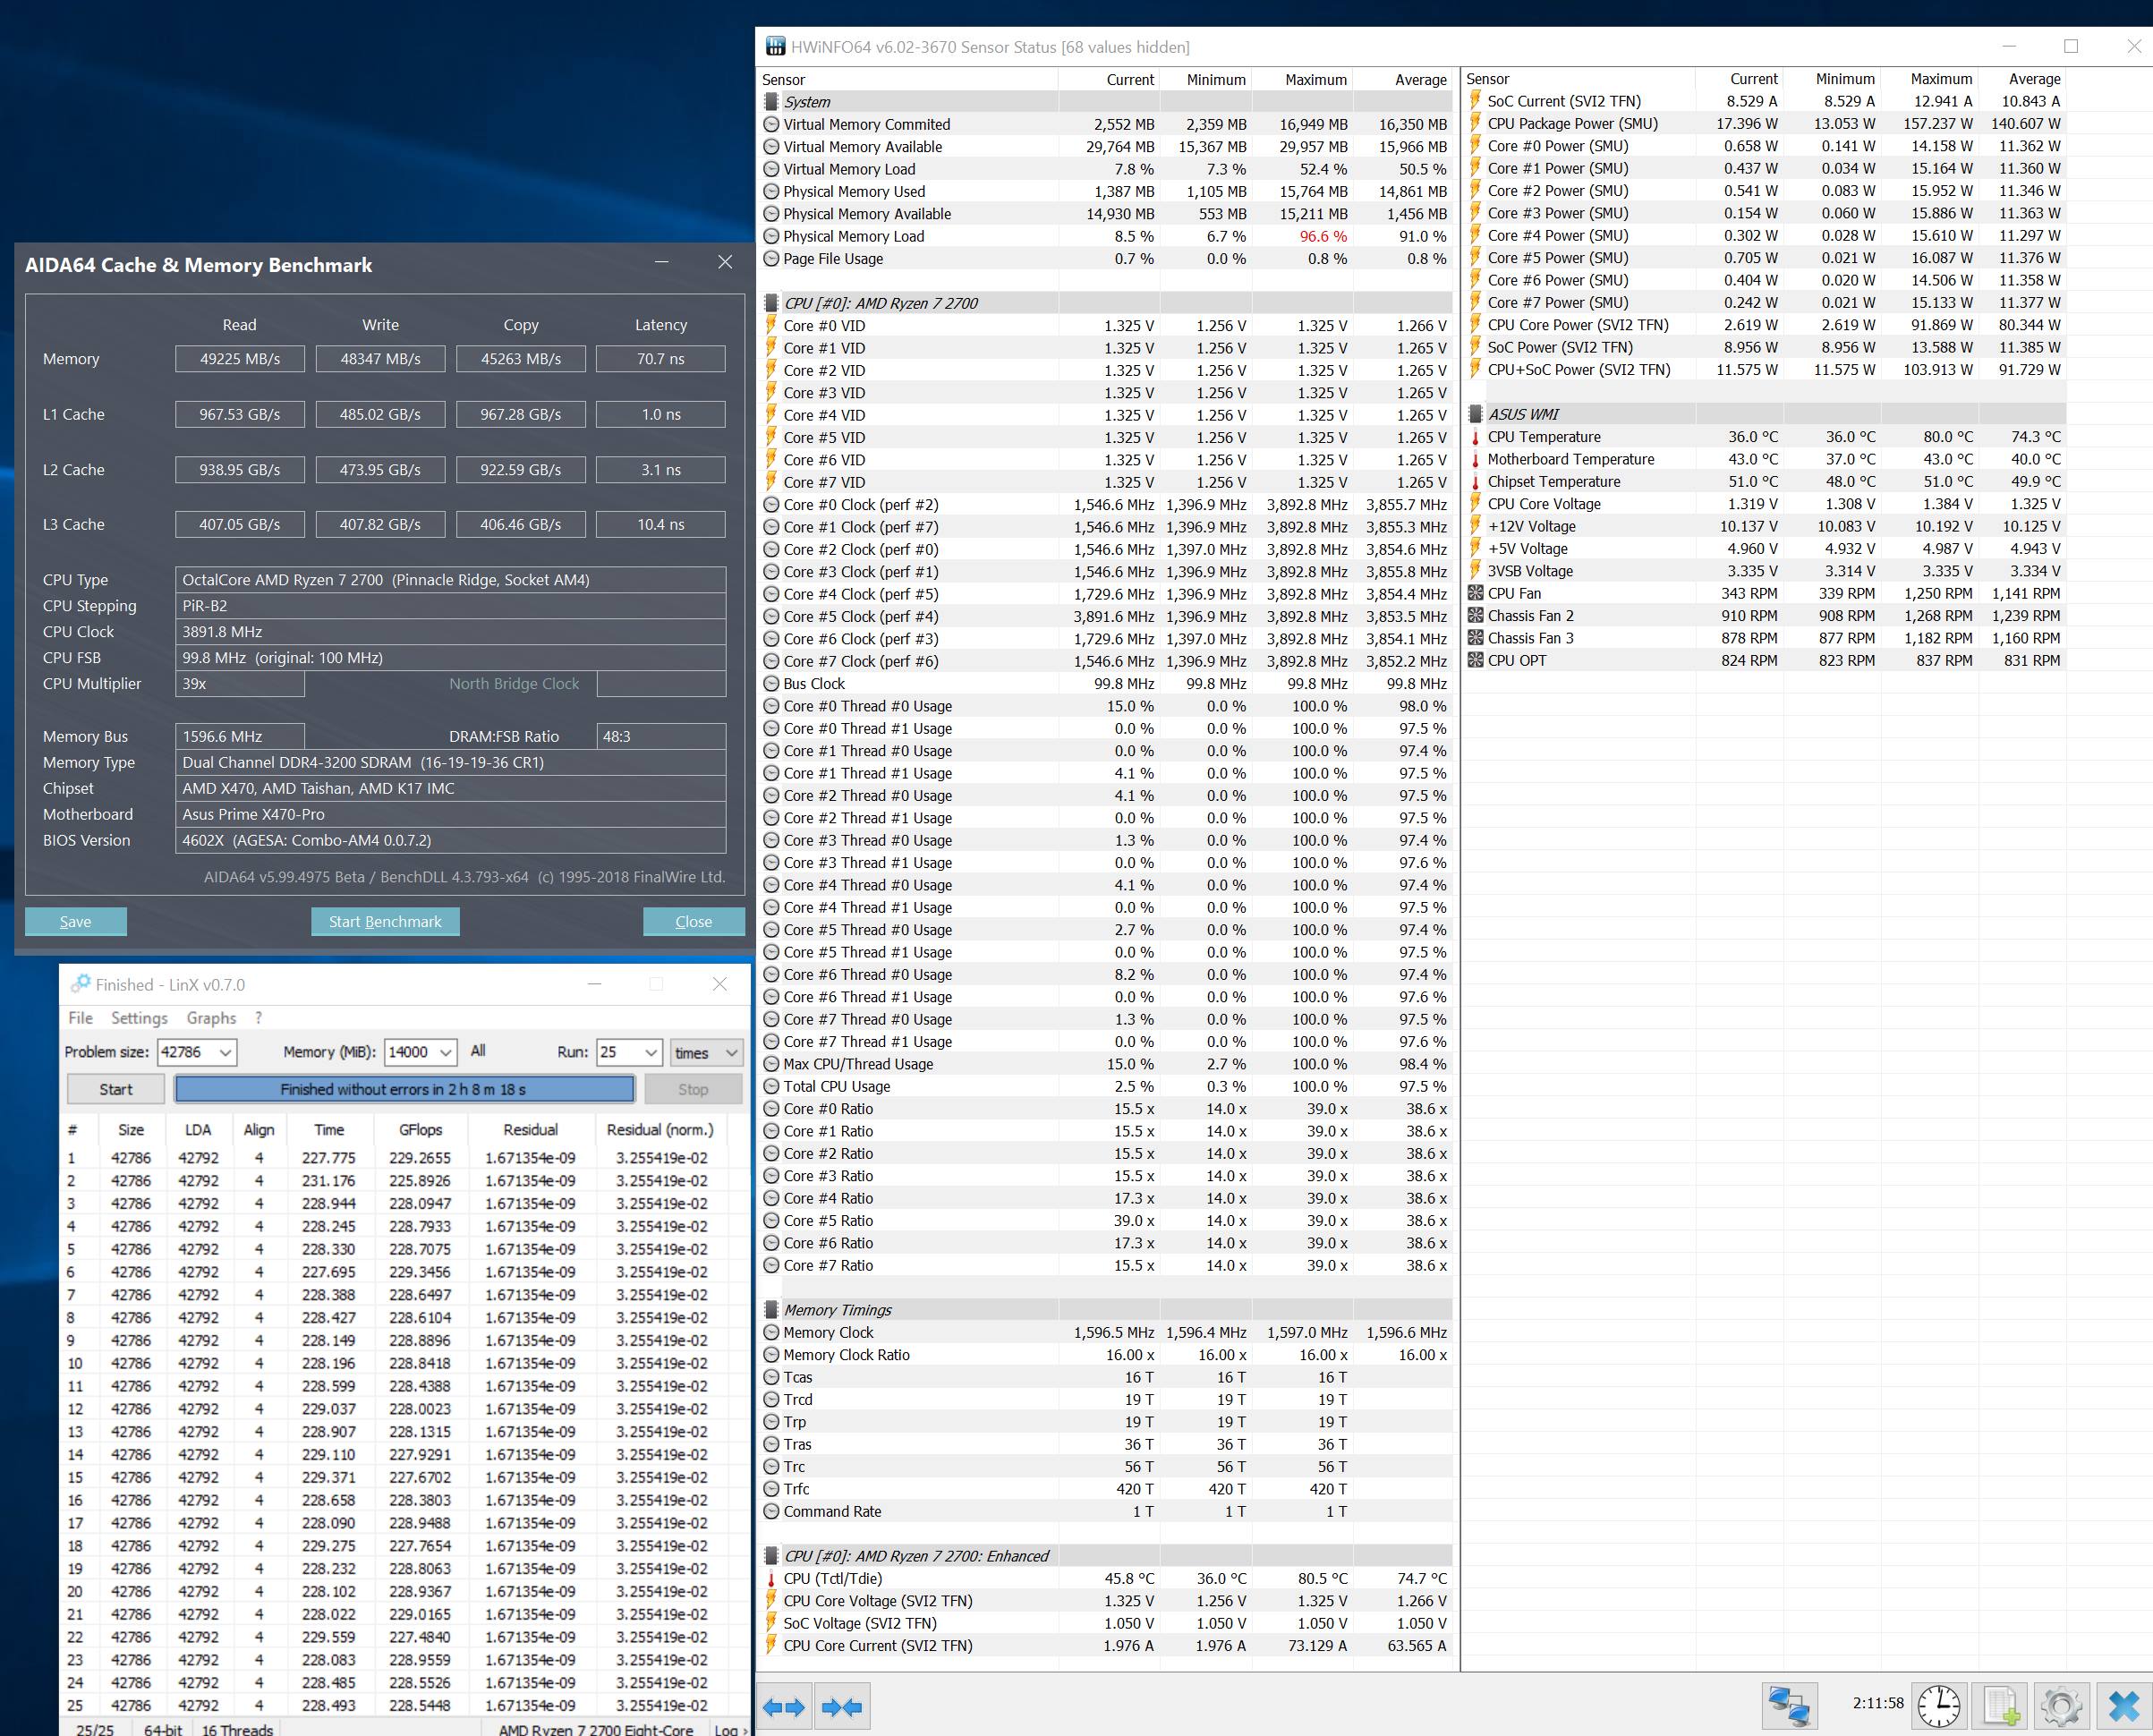
Task: Click the blue X close sensors icon
Action: [2123, 1705]
